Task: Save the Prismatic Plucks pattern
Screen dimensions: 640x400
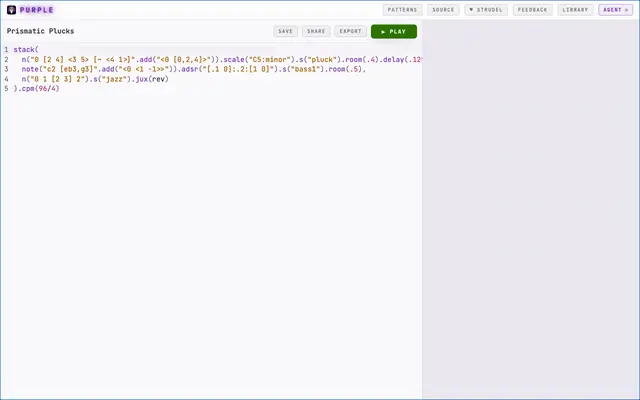Action: click(x=285, y=31)
